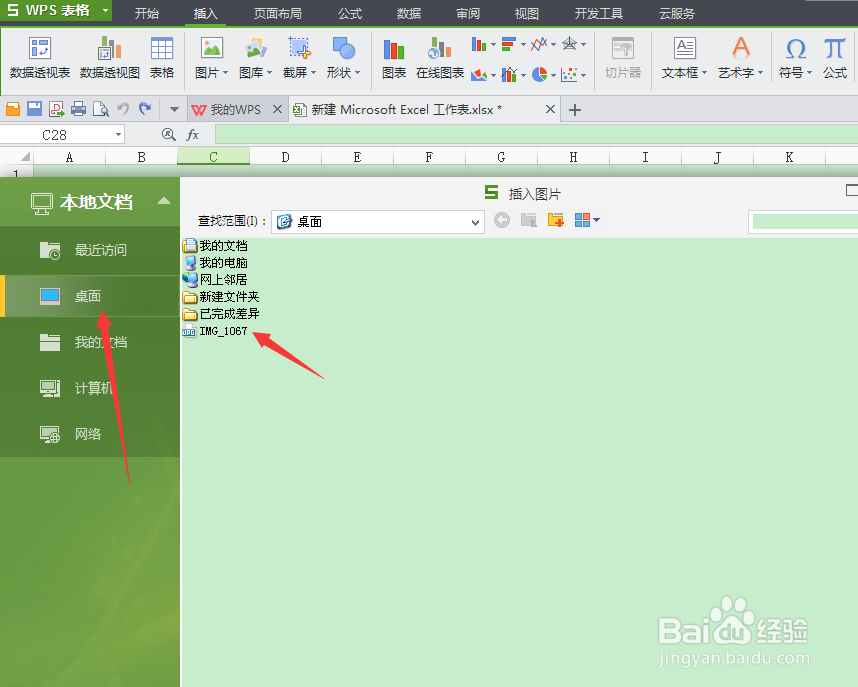The width and height of the screenshot is (858, 687).
Task: Switch to the 页面布局 ribbon tab
Action: [277, 14]
